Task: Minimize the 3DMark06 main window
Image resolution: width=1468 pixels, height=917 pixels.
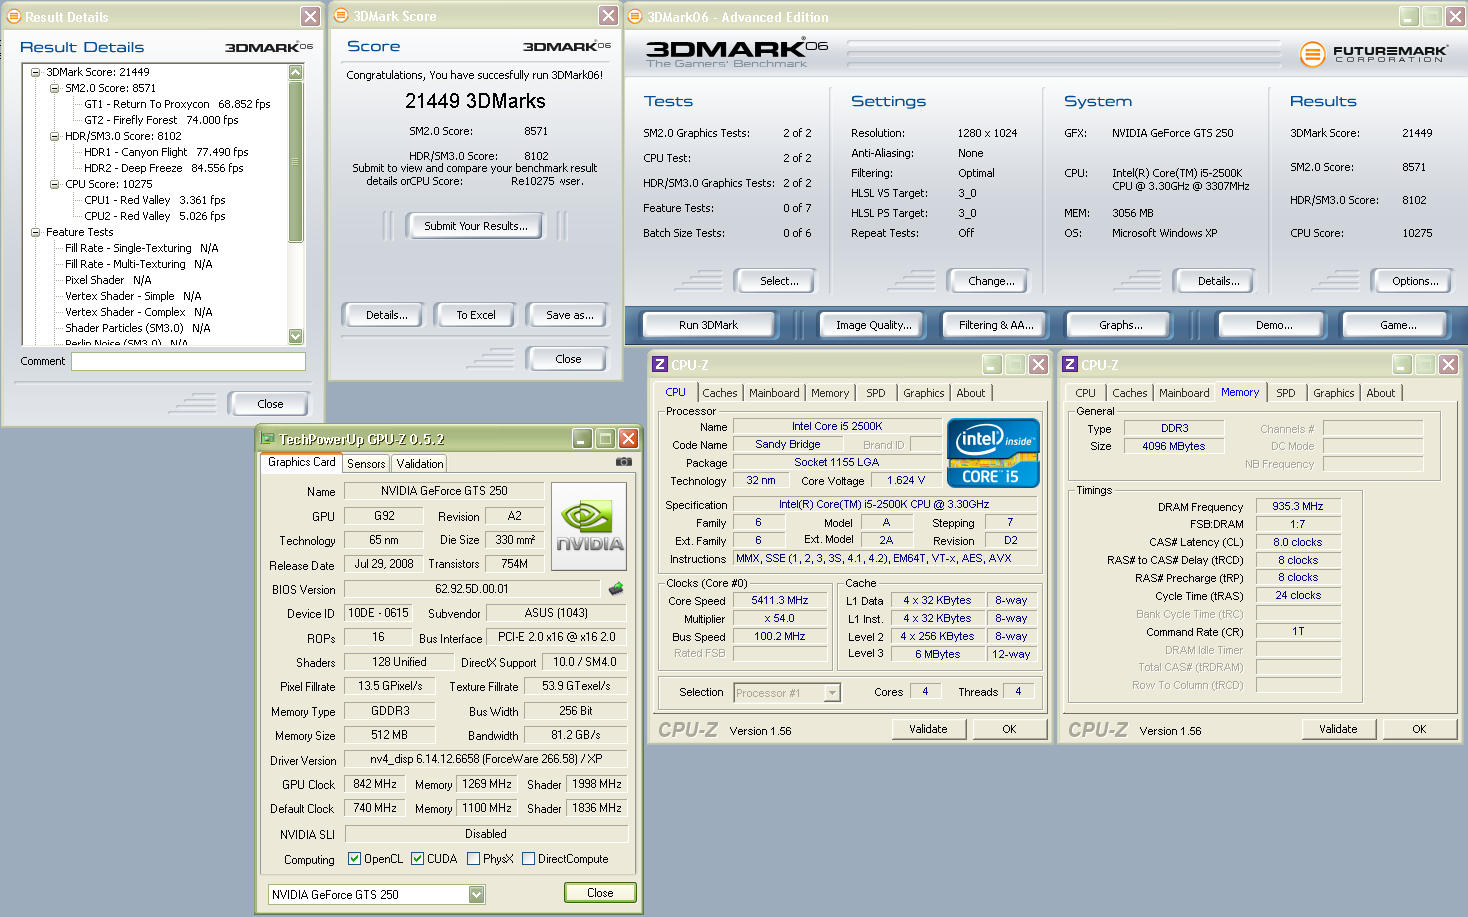Action: click(x=1409, y=16)
